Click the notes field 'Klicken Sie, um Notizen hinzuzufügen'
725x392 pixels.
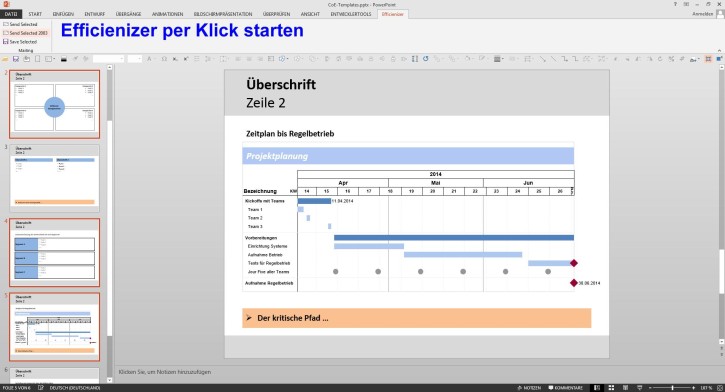(x=165, y=372)
